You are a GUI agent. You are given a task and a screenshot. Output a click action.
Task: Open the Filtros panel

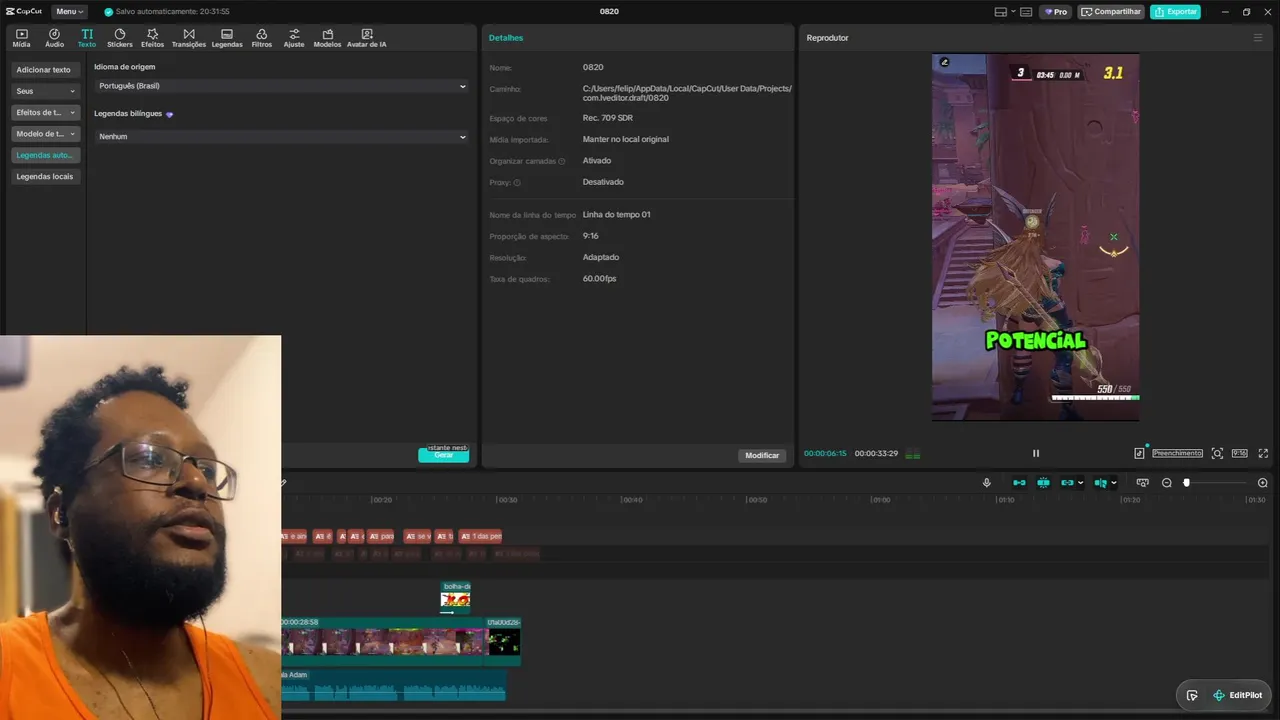(261, 38)
